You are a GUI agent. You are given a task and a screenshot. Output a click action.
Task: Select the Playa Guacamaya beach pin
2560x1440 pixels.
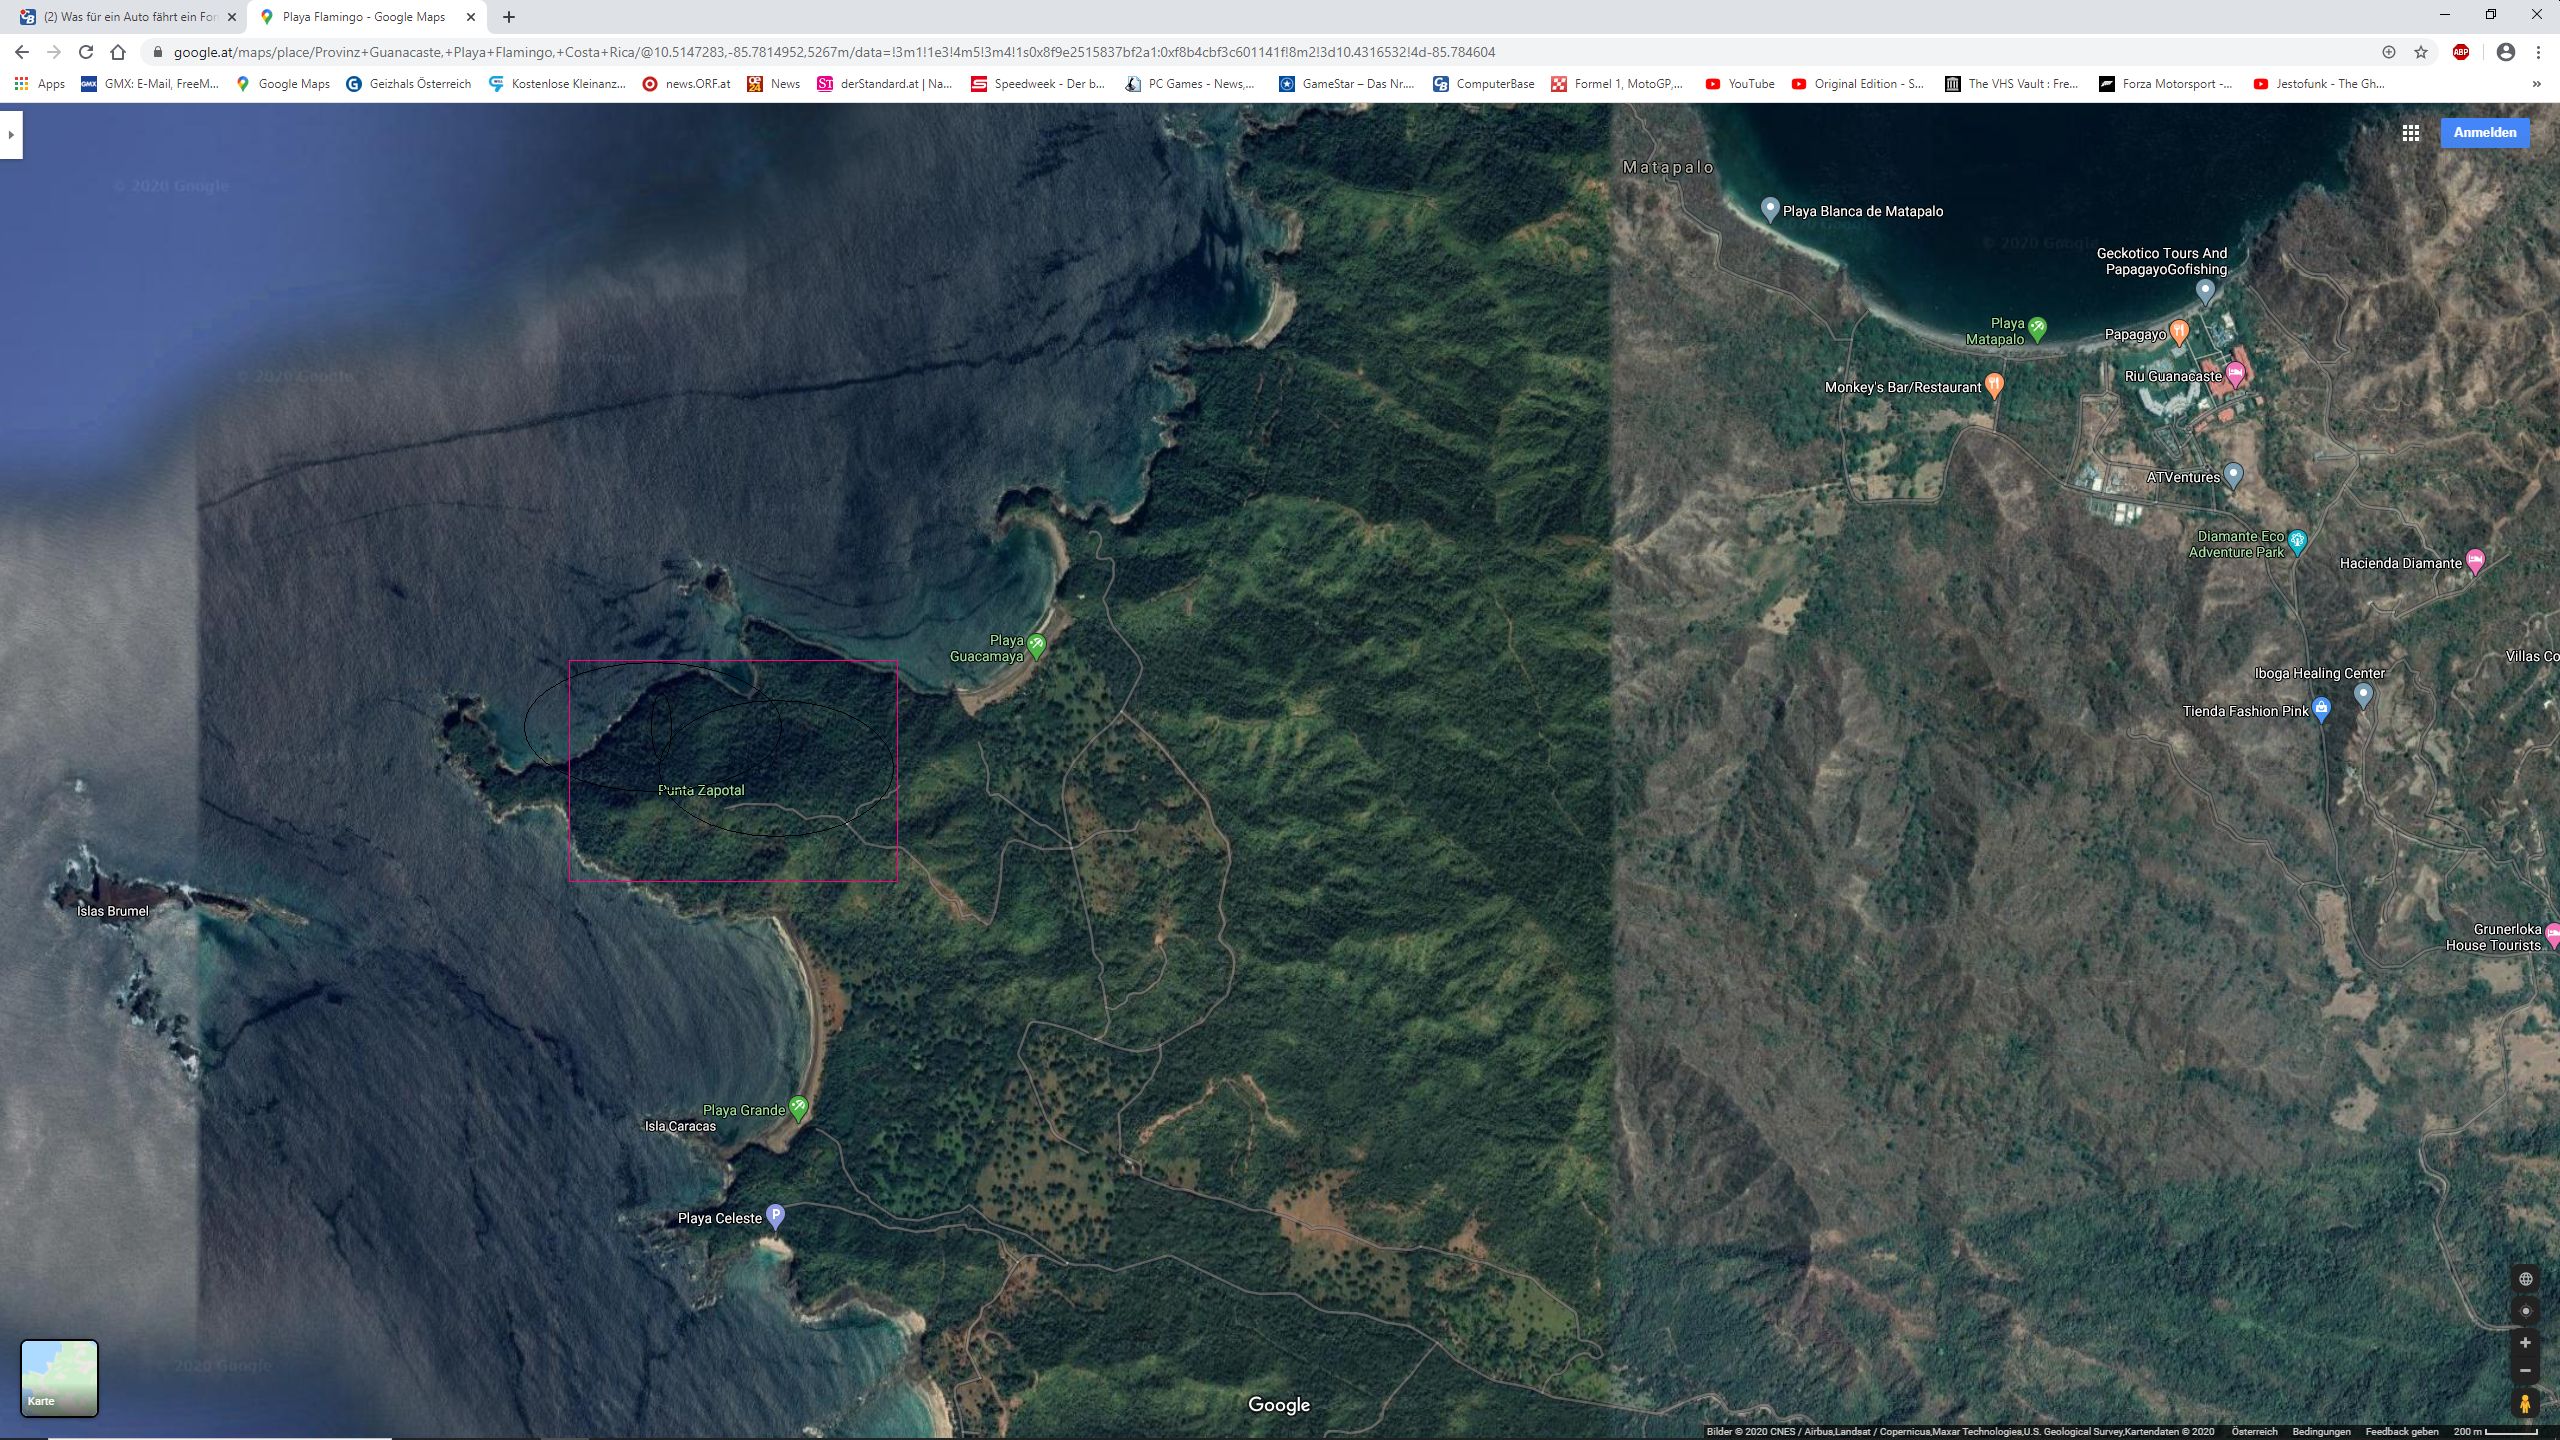point(1037,646)
